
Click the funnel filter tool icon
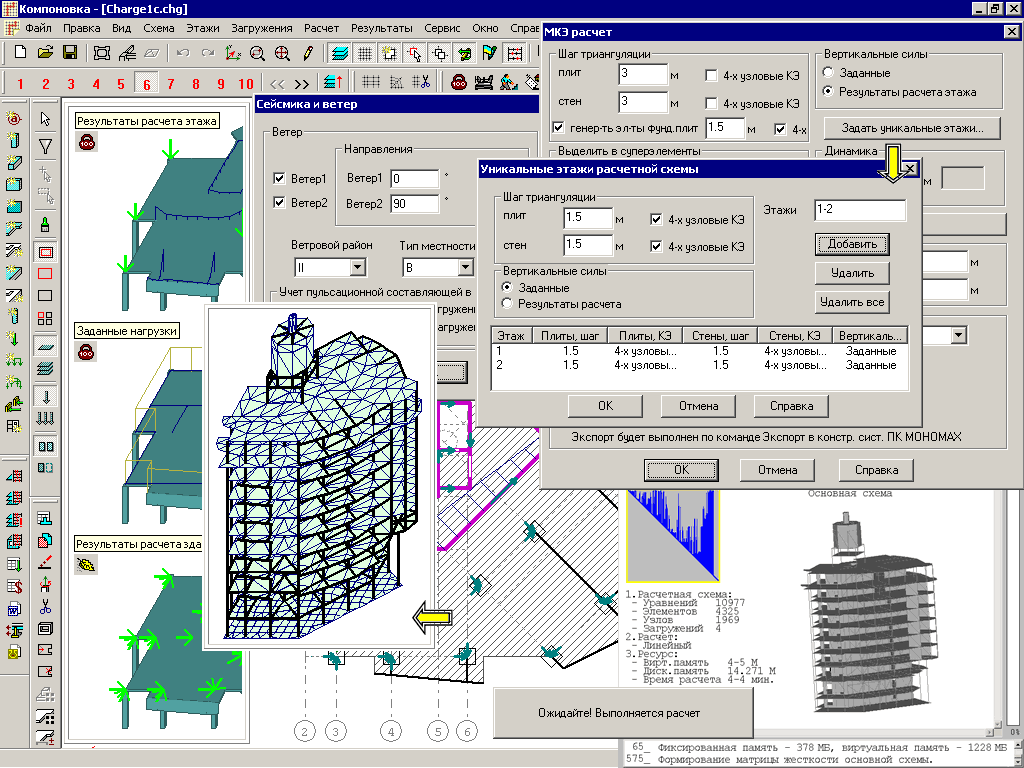(45, 147)
